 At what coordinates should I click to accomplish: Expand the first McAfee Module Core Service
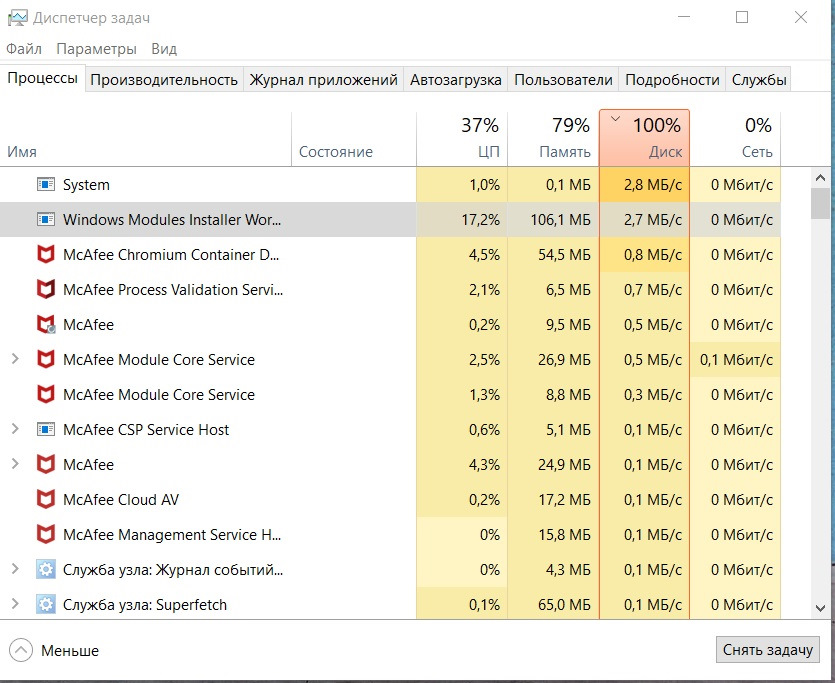[15, 360]
